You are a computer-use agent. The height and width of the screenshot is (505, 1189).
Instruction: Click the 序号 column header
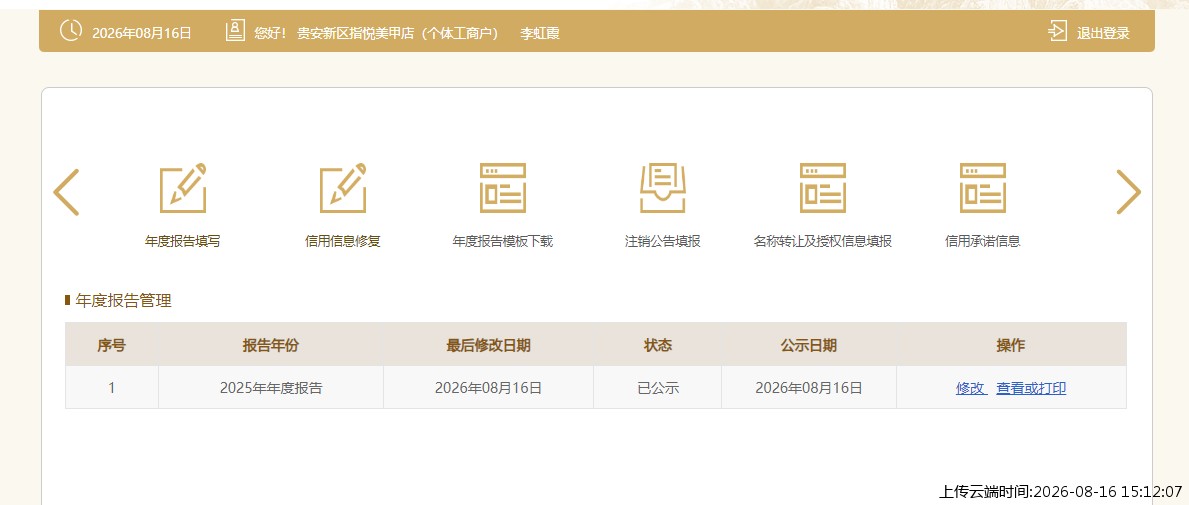(x=111, y=345)
